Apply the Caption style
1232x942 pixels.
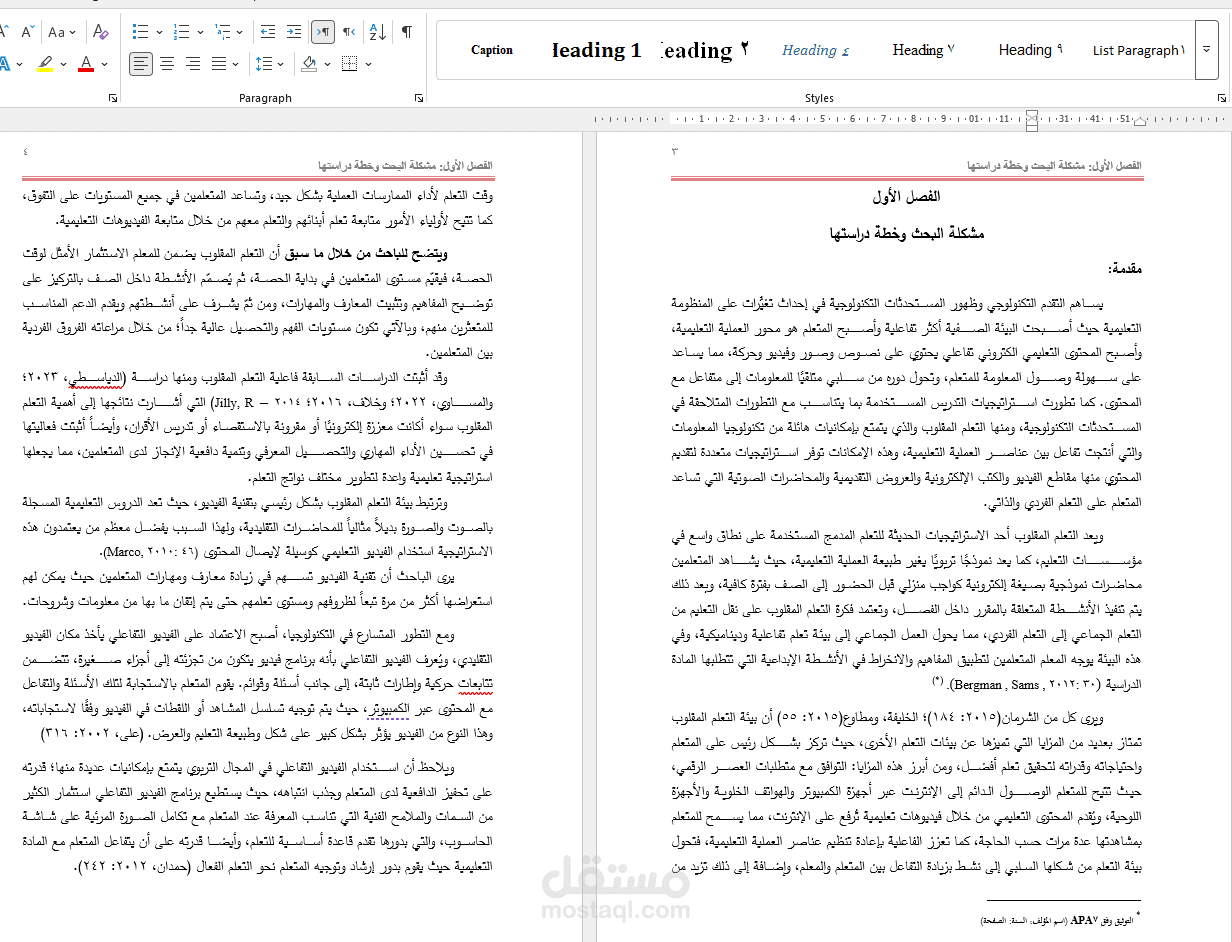click(x=492, y=50)
